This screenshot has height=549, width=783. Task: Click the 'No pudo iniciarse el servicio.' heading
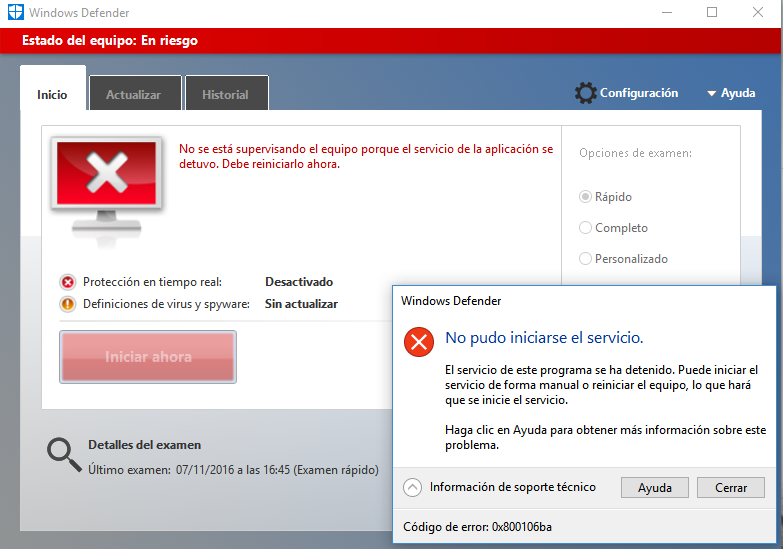544,338
